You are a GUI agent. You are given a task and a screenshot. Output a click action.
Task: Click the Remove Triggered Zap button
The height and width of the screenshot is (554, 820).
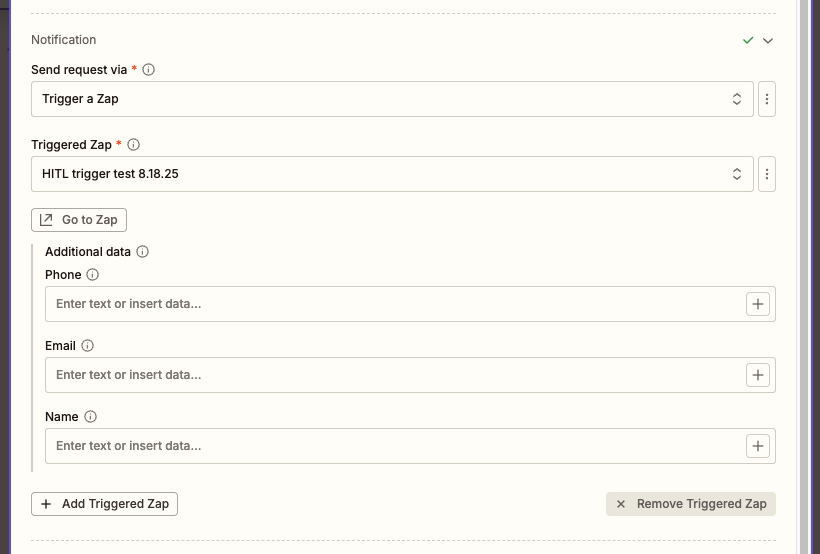click(x=690, y=504)
